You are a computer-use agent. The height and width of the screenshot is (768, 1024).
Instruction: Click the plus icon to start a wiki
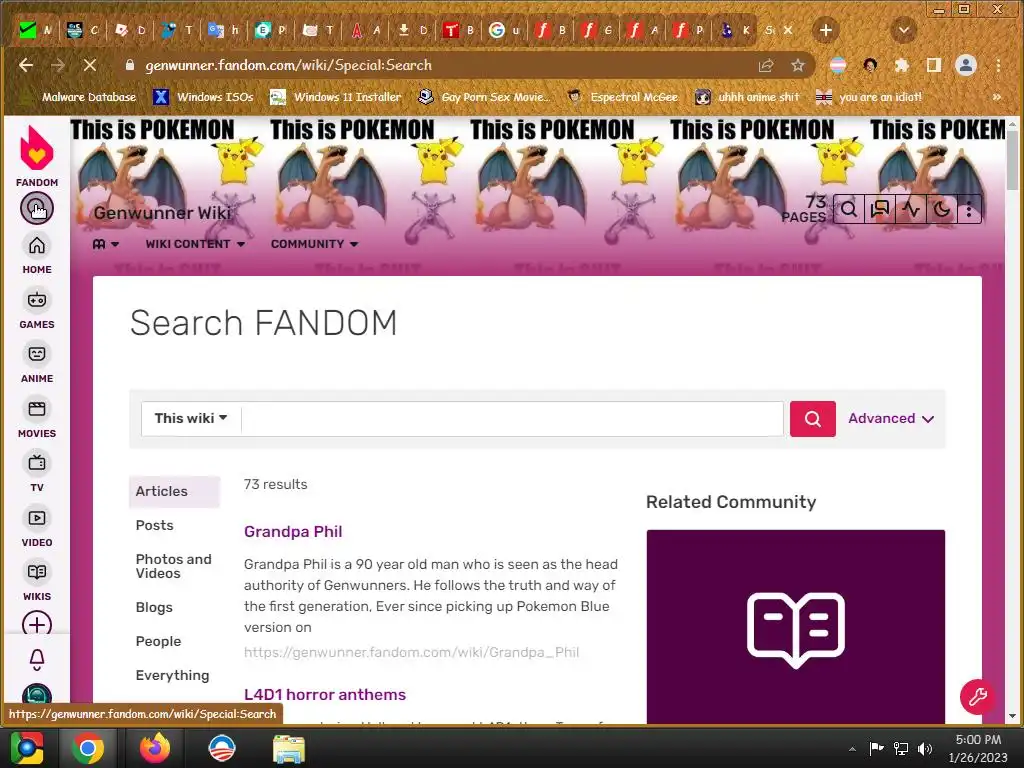pyautogui.click(x=37, y=623)
